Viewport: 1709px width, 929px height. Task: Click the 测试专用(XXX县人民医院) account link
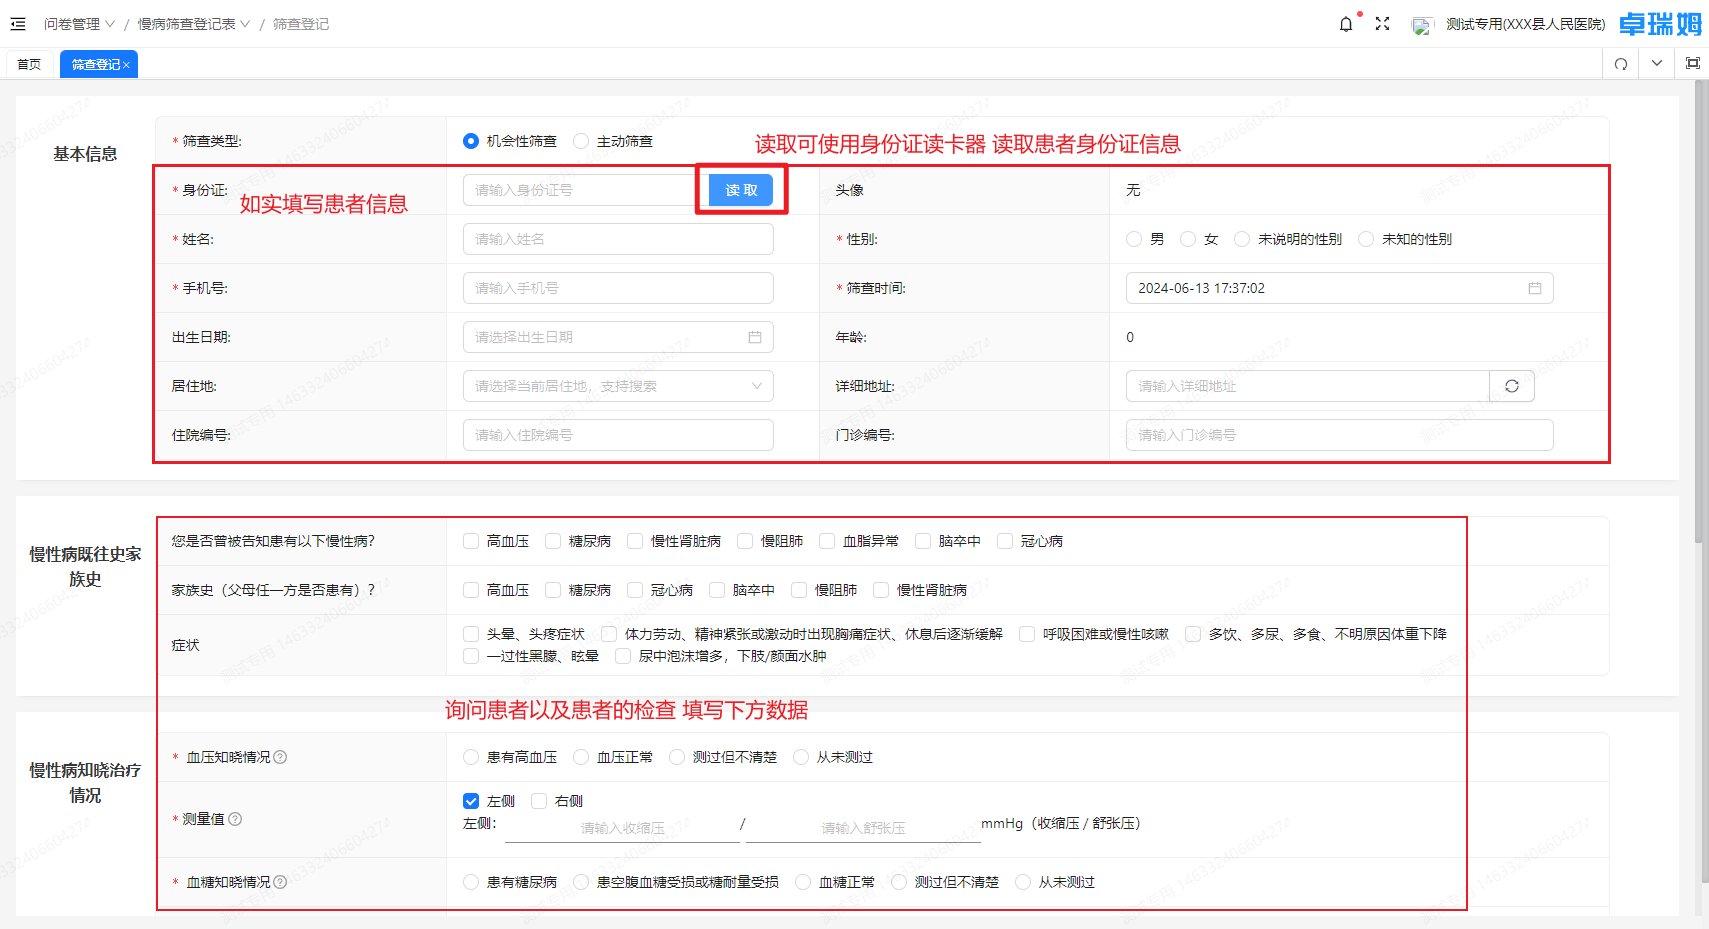coord(1525,23)
